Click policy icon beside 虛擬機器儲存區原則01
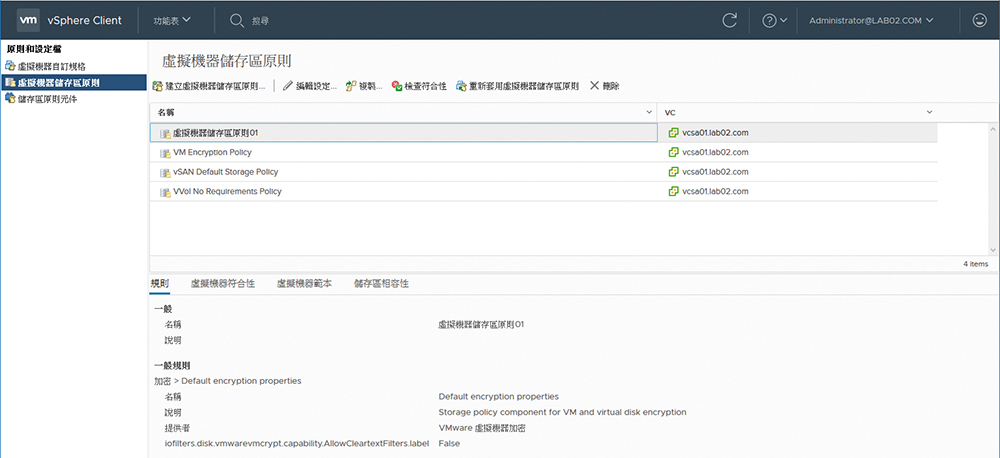1000x458 pixels. tap(165, 133)
